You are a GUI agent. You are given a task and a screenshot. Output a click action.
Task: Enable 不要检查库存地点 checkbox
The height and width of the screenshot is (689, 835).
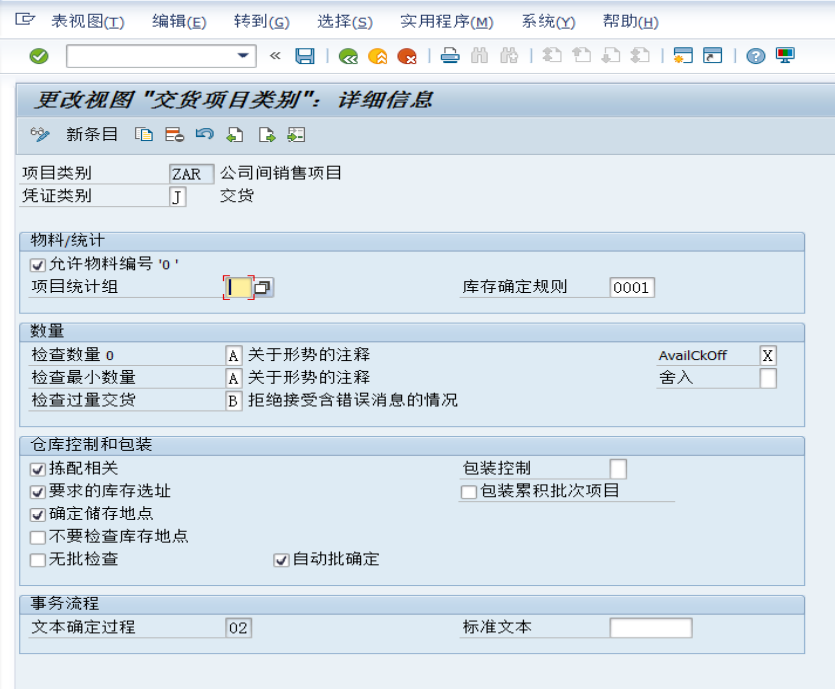coord(38,537)
